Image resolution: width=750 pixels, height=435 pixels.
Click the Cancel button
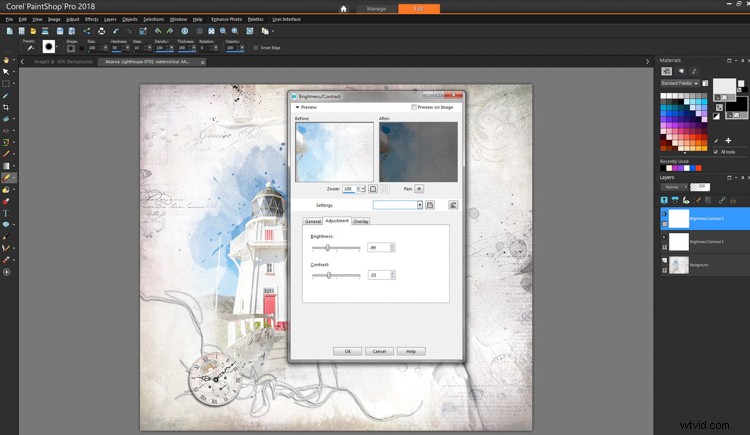(379, 351)
